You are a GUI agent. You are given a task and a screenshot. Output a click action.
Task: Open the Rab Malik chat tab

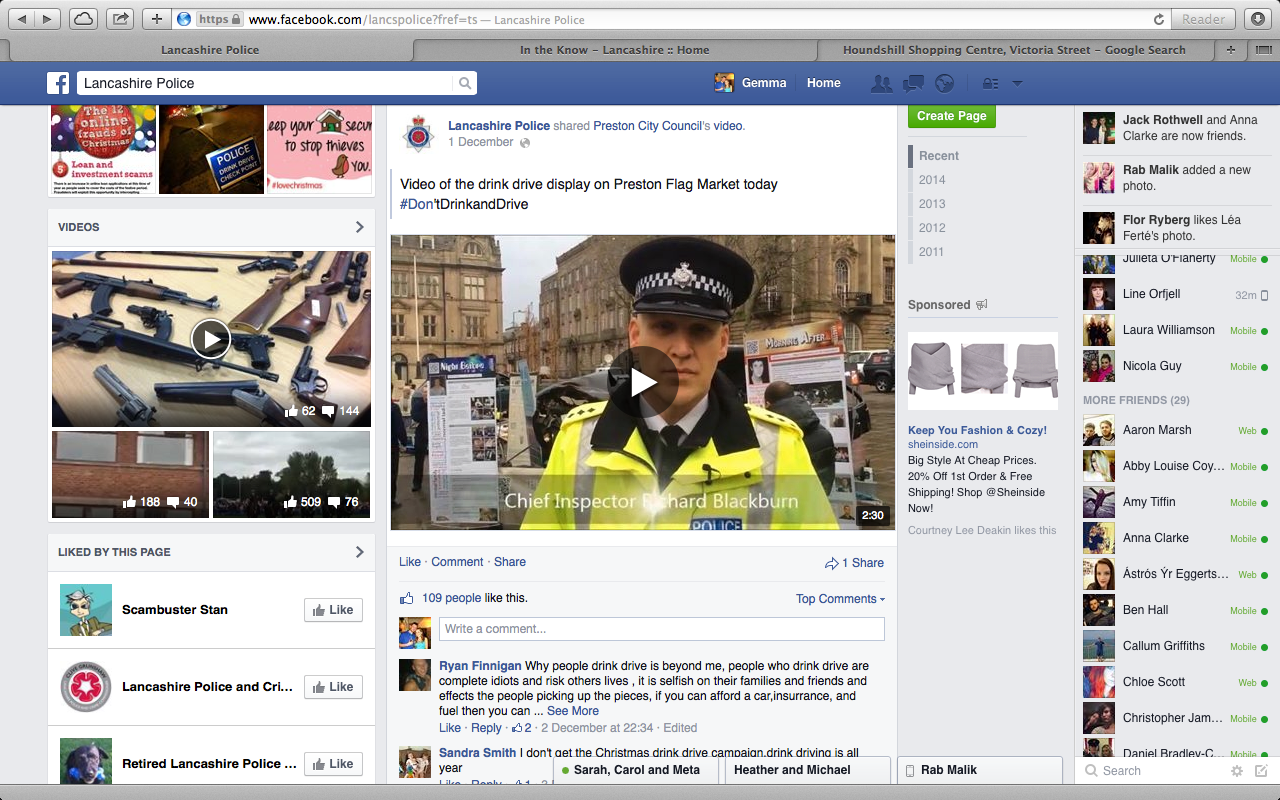pos(980,770)
